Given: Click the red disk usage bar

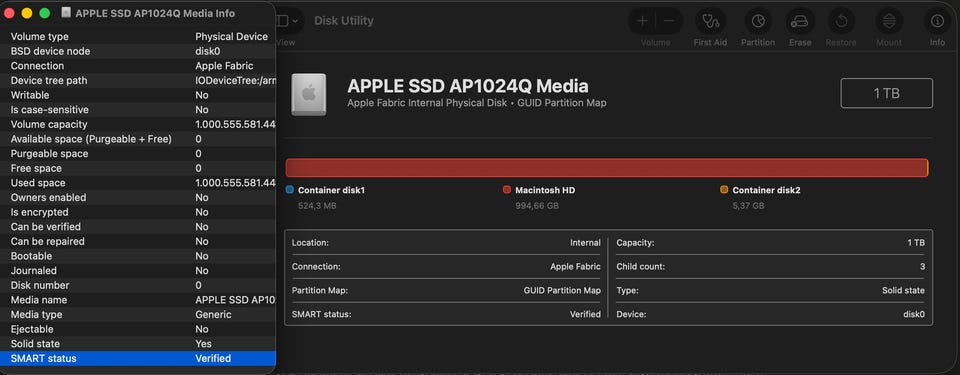Looking at the screenshot, I should (x=607, y=168).
